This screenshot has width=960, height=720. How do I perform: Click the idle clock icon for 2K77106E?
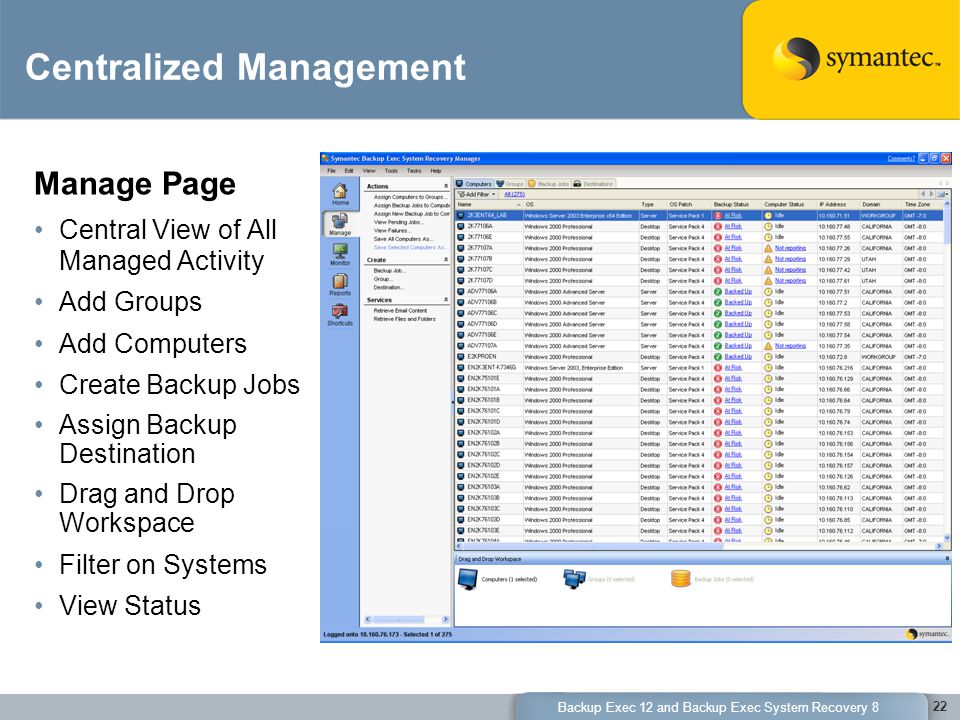[x=768, y=237]
